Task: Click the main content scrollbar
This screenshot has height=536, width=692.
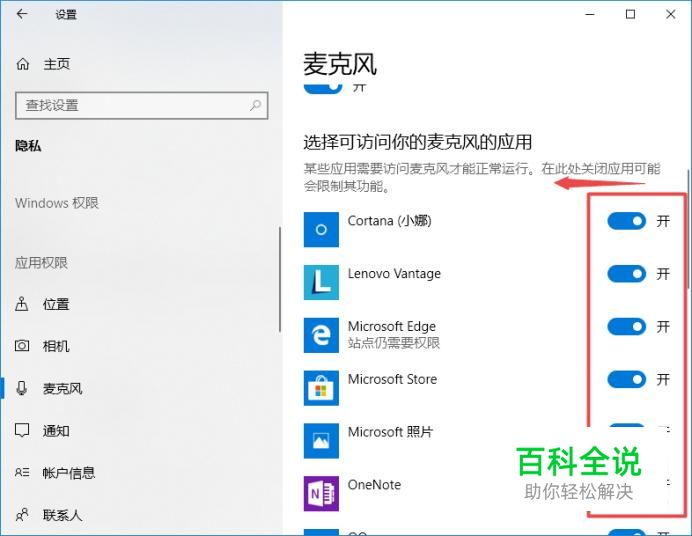Action: (688, 228)
